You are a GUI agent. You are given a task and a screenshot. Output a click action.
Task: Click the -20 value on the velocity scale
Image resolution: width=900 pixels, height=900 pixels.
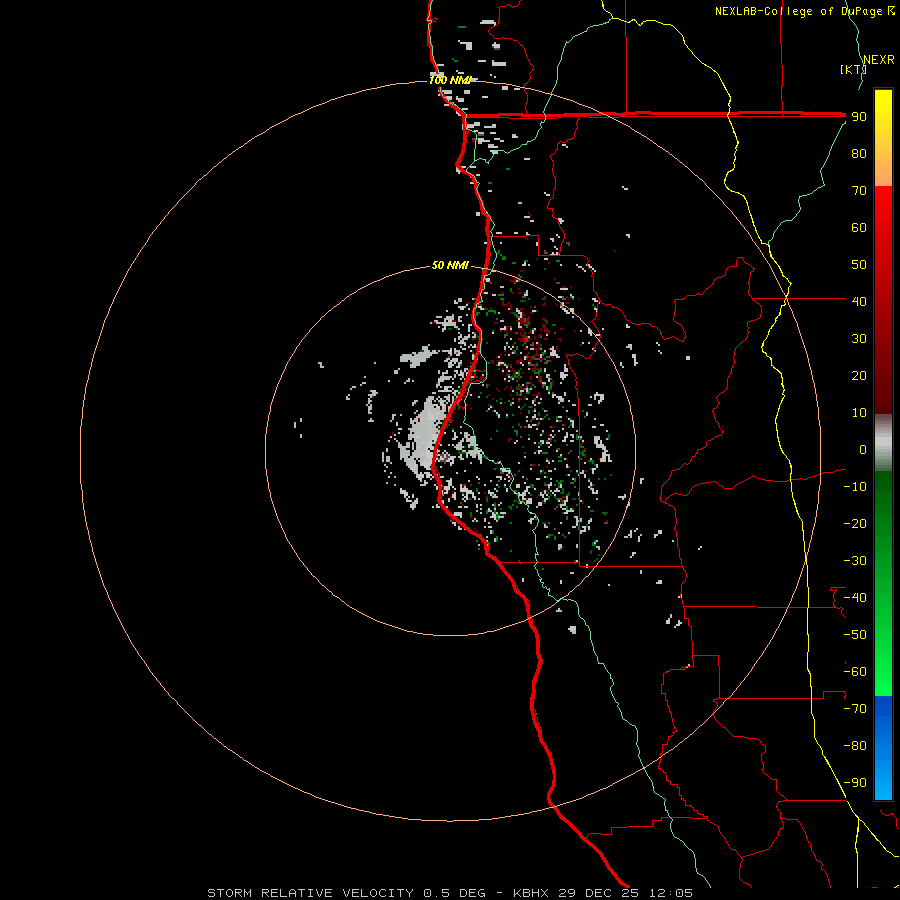click(x=855, y=523)
